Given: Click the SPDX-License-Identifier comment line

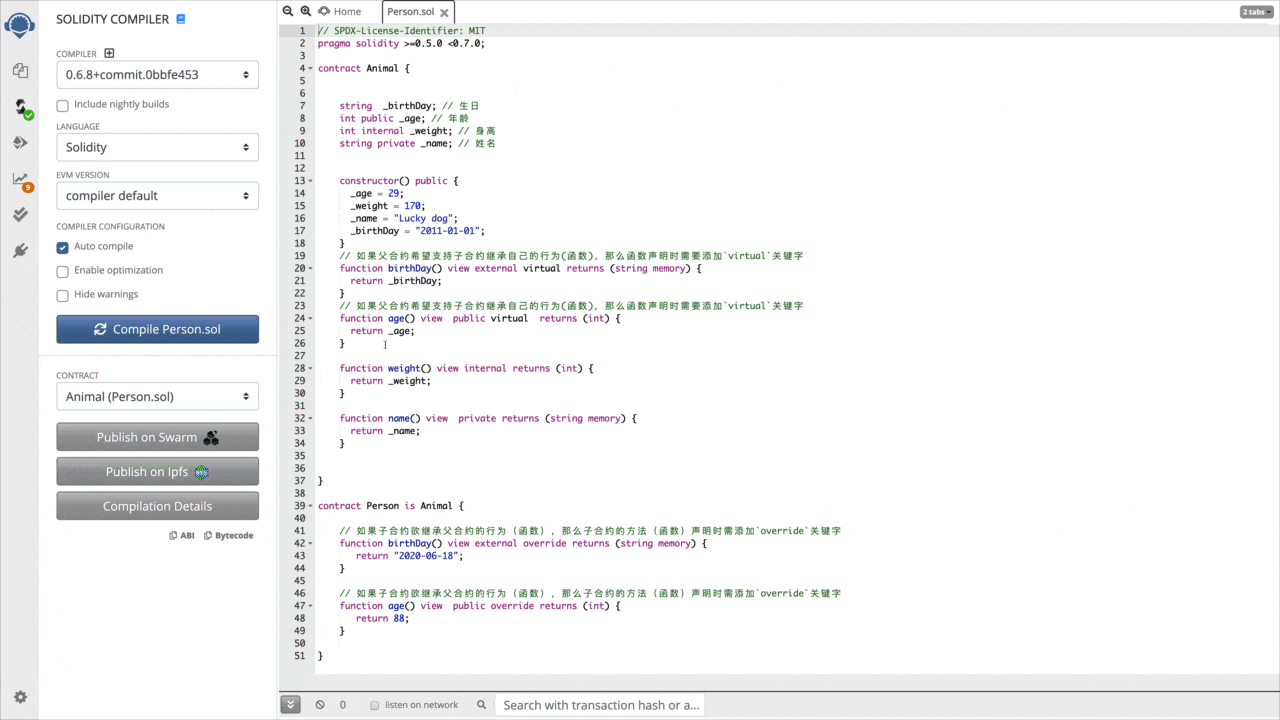Looking at the screenshot, I should (x=401, y=31).
